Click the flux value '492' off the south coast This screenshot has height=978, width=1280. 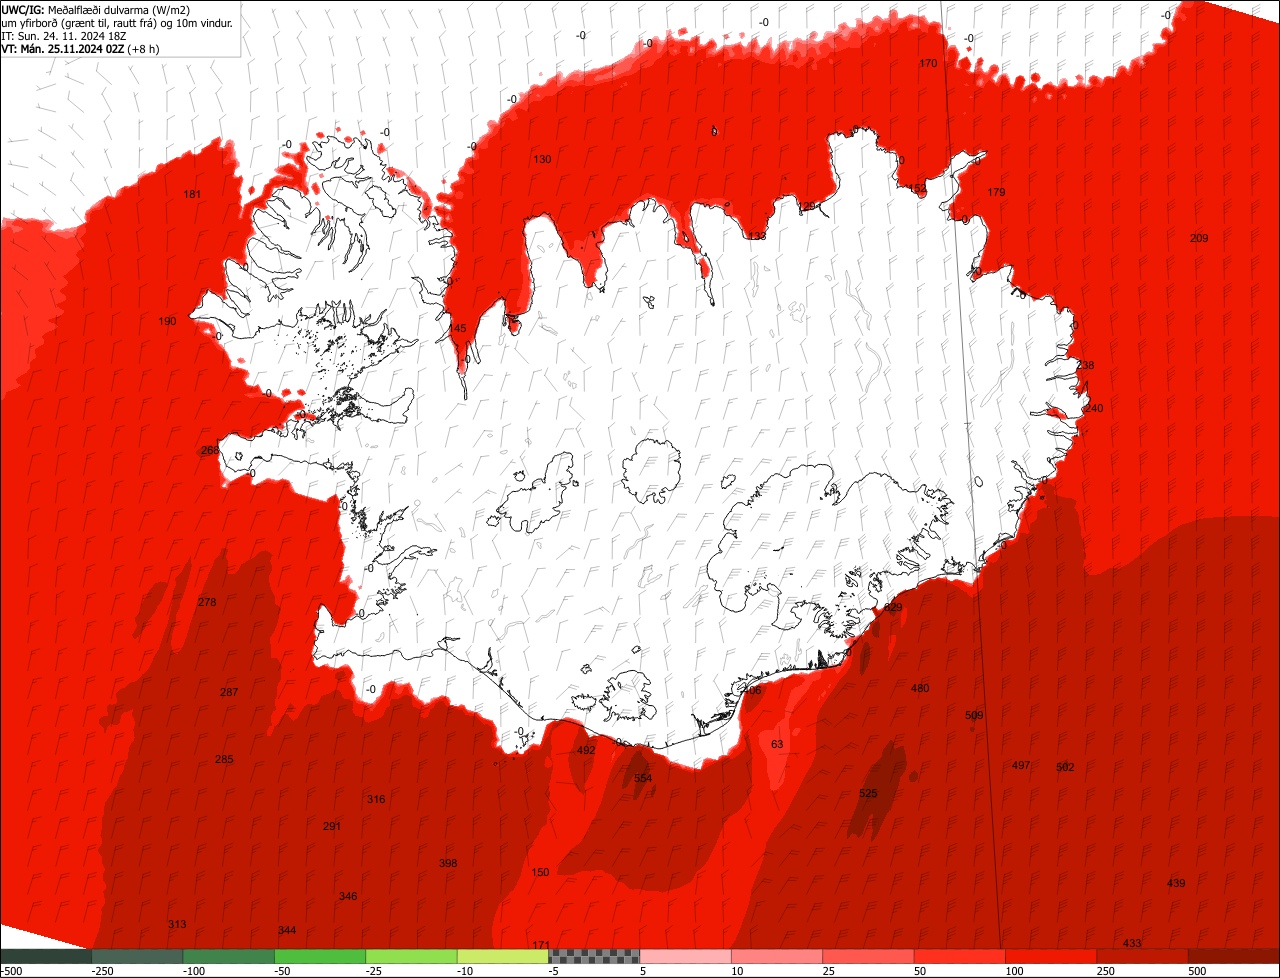(586, 750)
